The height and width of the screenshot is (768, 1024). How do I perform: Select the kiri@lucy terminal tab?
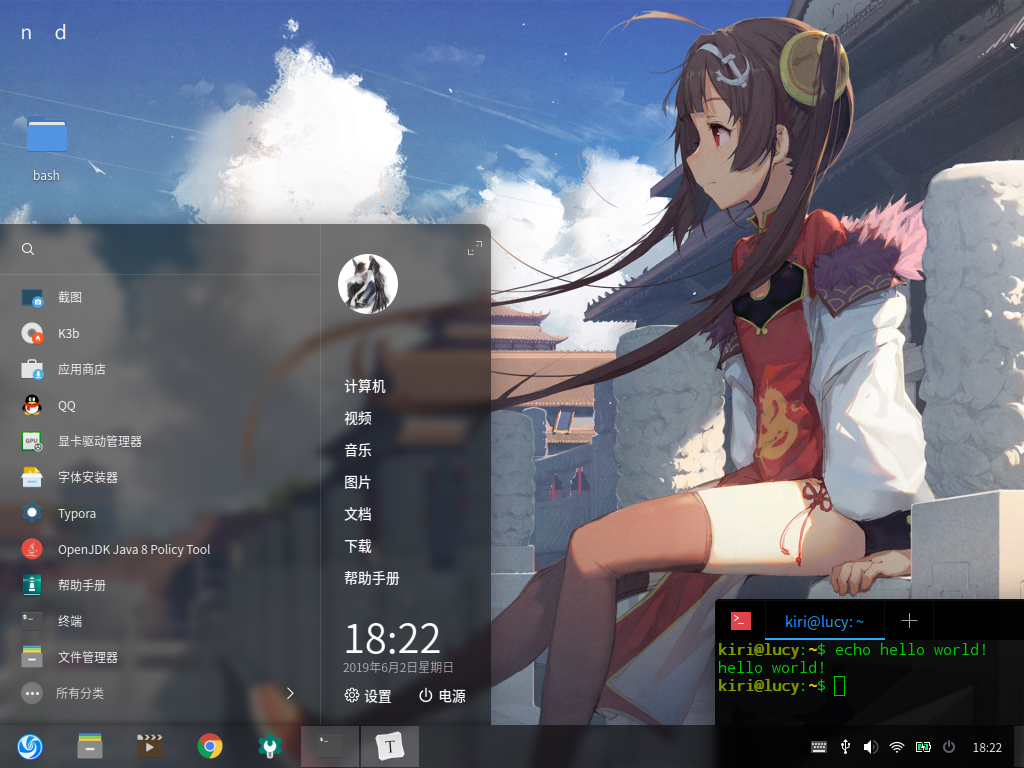824,621
